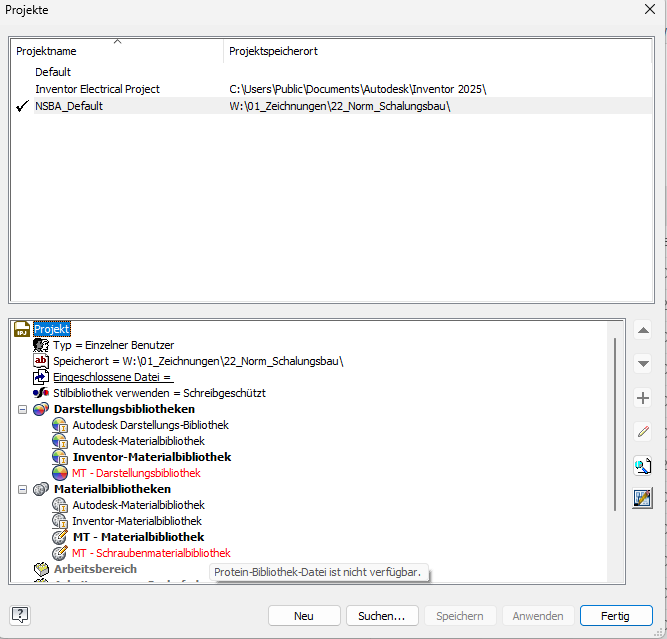Click the Speicherort 'ab' icon
Image resolution: width=667 pixels, height=639 pixels.
point(41,361)
